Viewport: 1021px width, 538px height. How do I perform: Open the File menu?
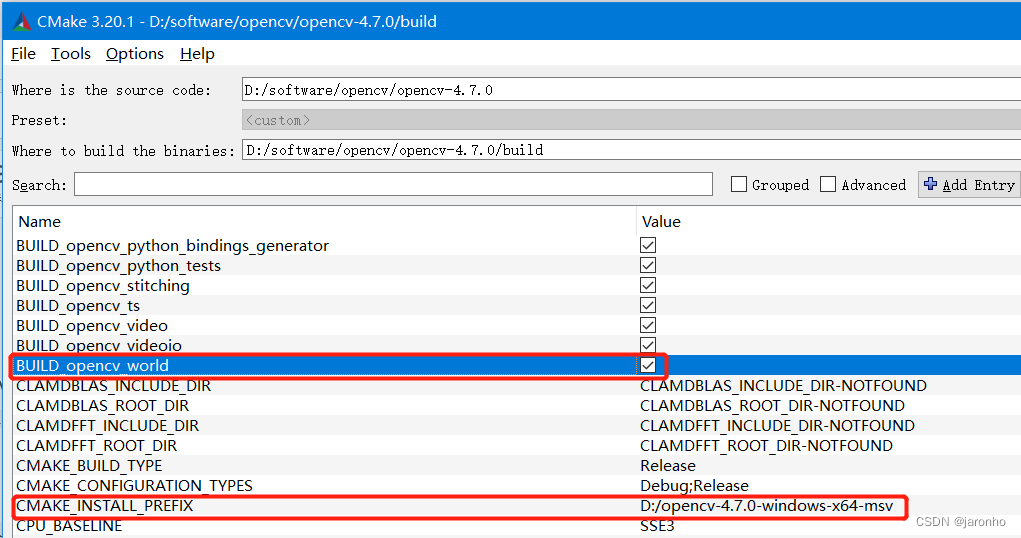[23, 53]
